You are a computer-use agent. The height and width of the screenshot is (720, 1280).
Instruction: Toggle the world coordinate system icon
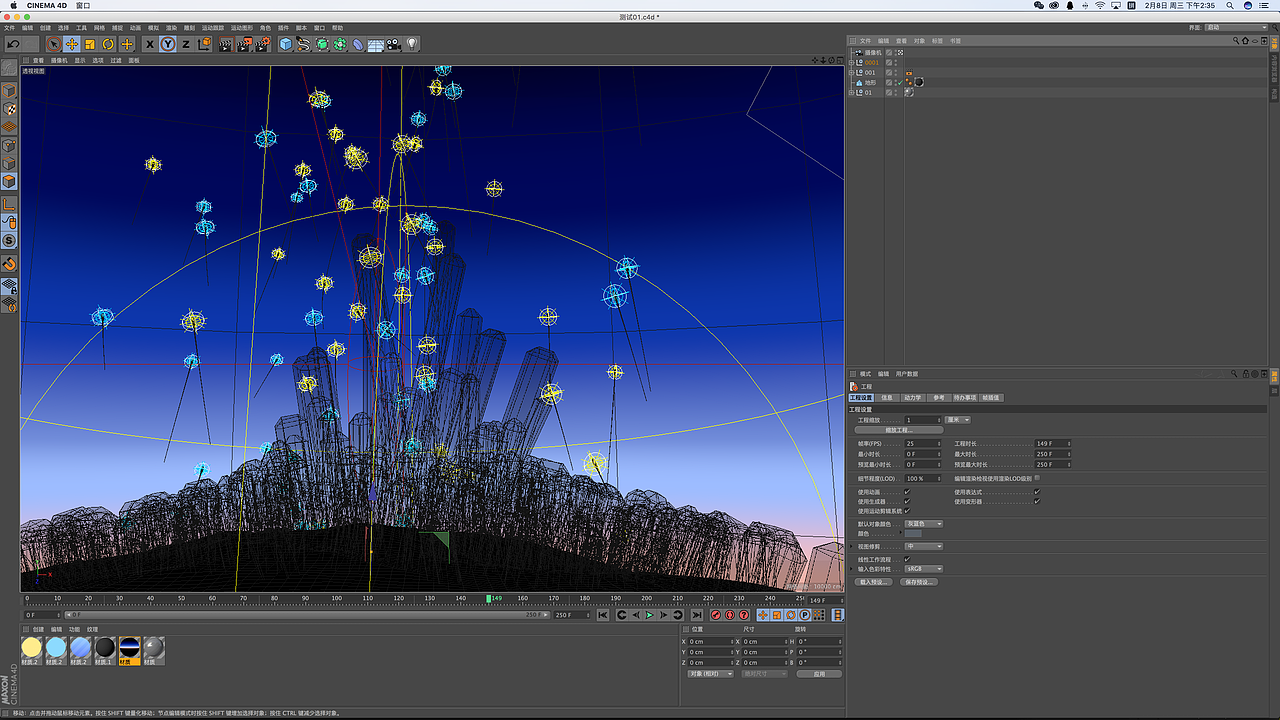(204, 44)
